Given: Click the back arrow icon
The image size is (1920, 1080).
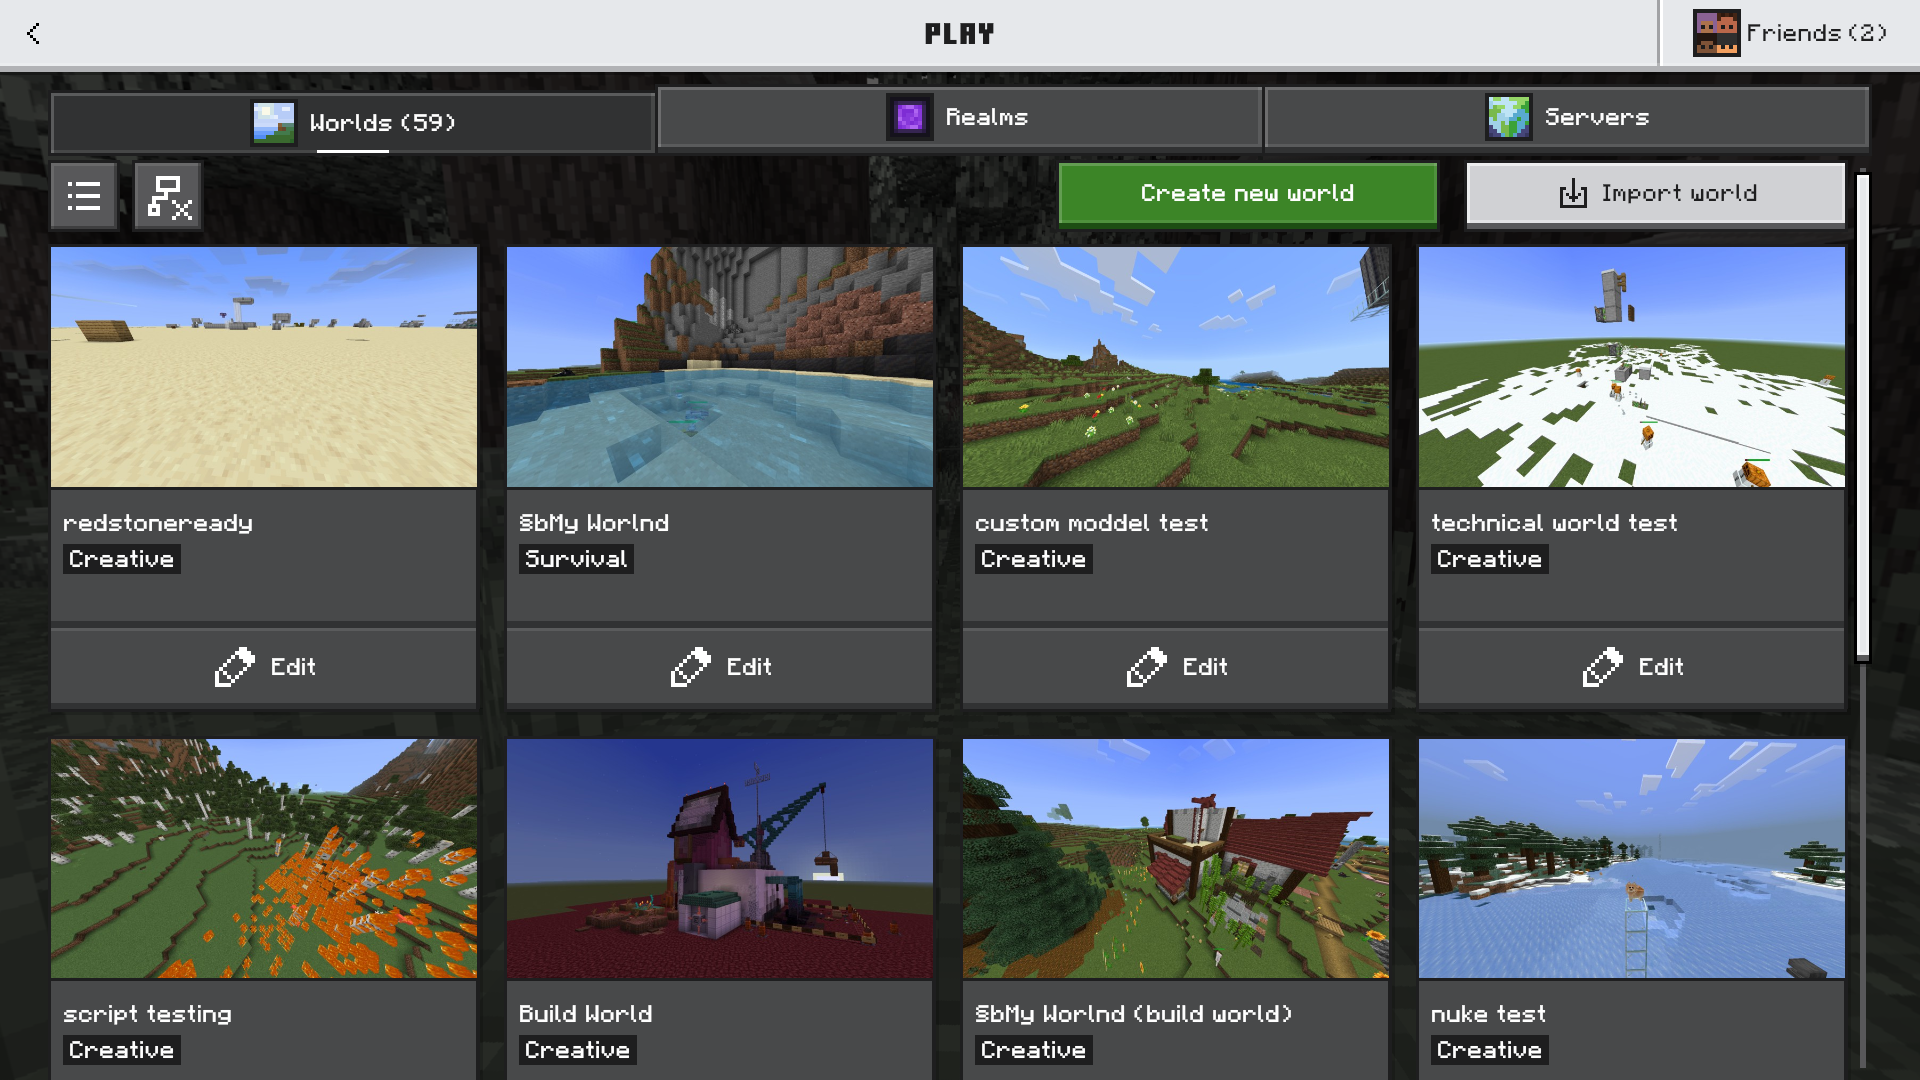Looking at the screenshot, I should [33, 33].
